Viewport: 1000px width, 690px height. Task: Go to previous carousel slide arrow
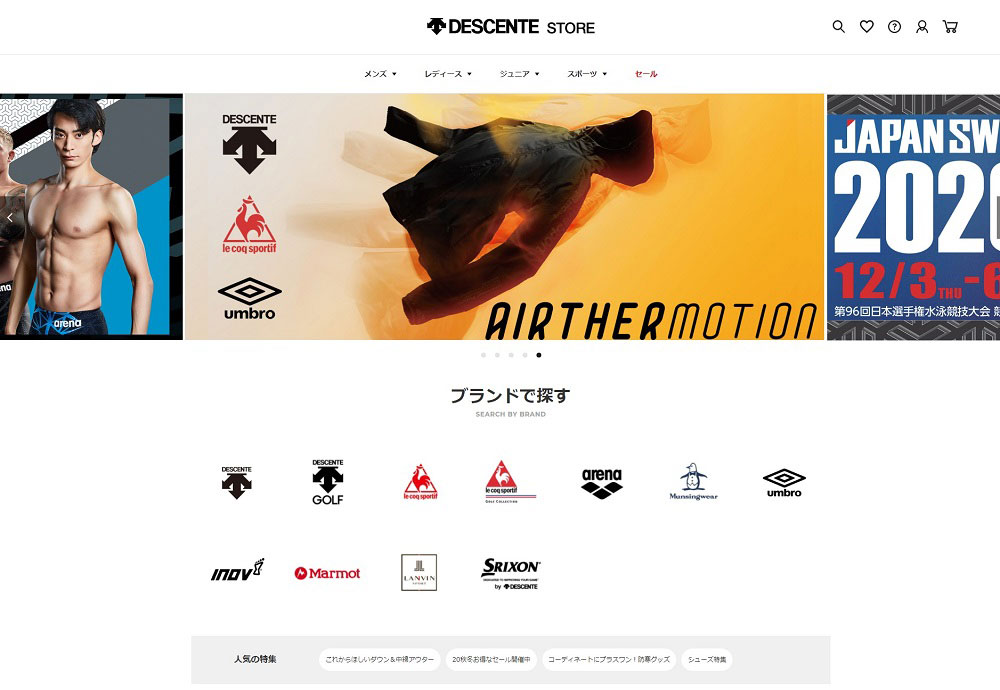(x=10, y=217)
